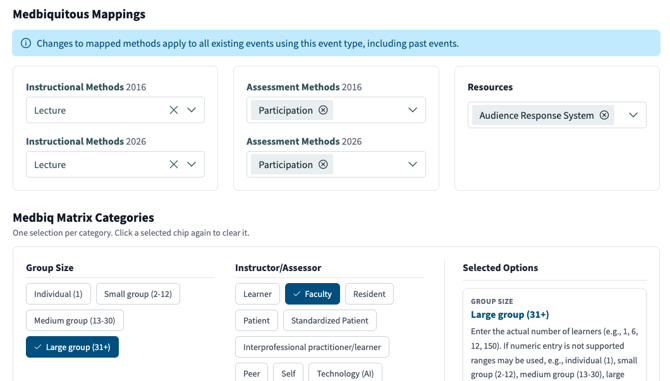Select Interprofessional practitioner/learner chip
The height and width of the screenshot is (381, 670).
pyautogui.click(x=312, y=347)
